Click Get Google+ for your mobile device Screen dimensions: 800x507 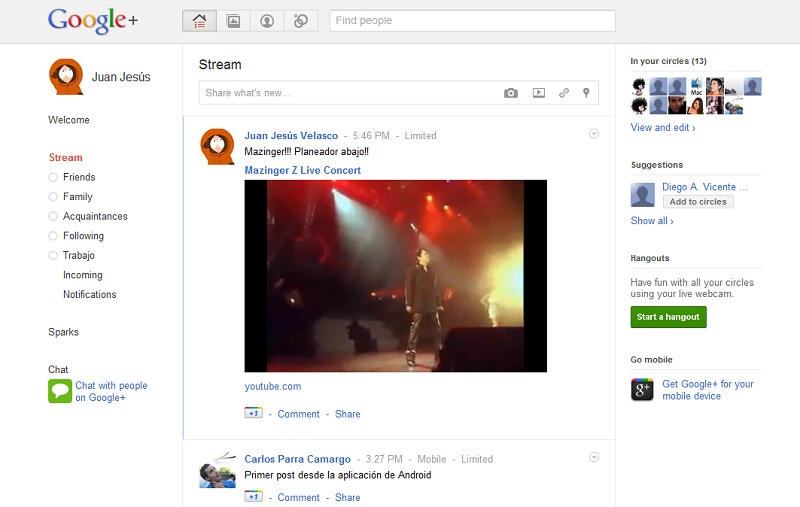(708, 390)
